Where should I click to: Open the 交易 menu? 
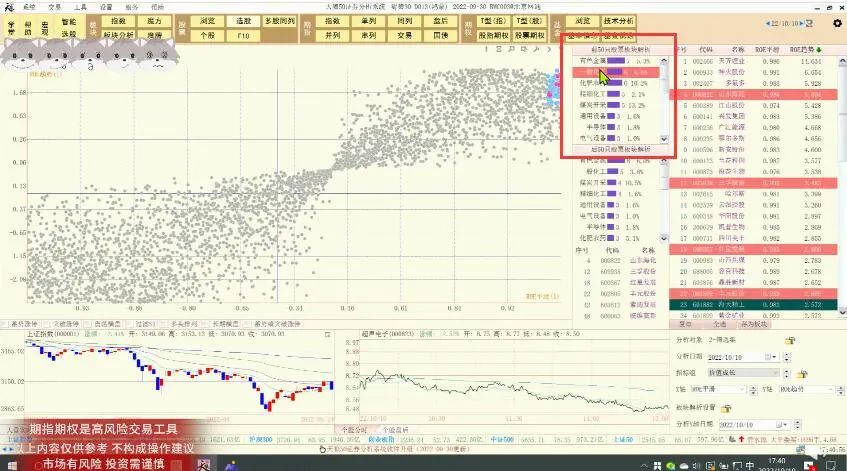click(55, 7)
